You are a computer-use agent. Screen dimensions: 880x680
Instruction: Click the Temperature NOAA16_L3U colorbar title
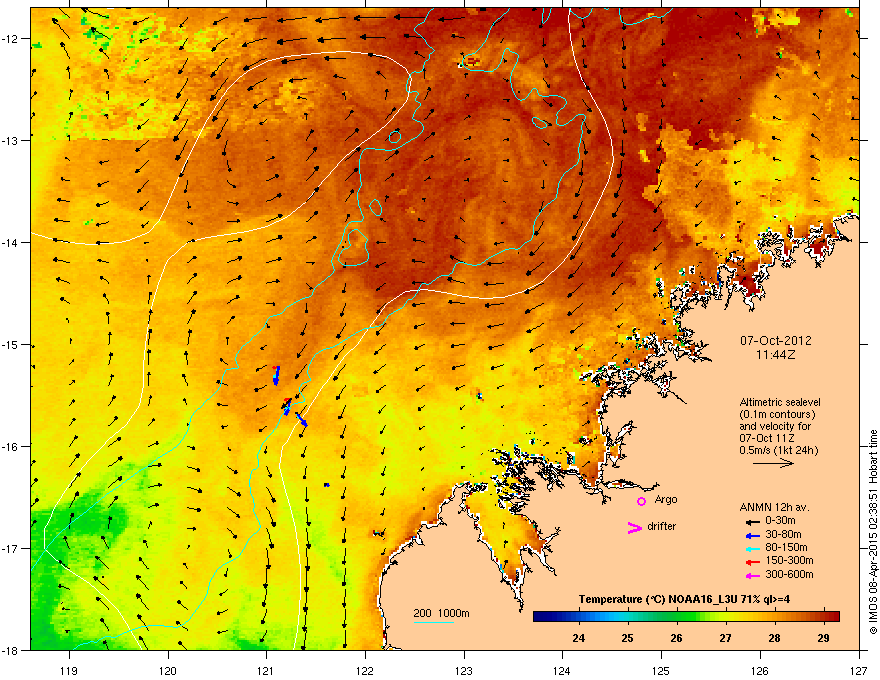point(684,599)
